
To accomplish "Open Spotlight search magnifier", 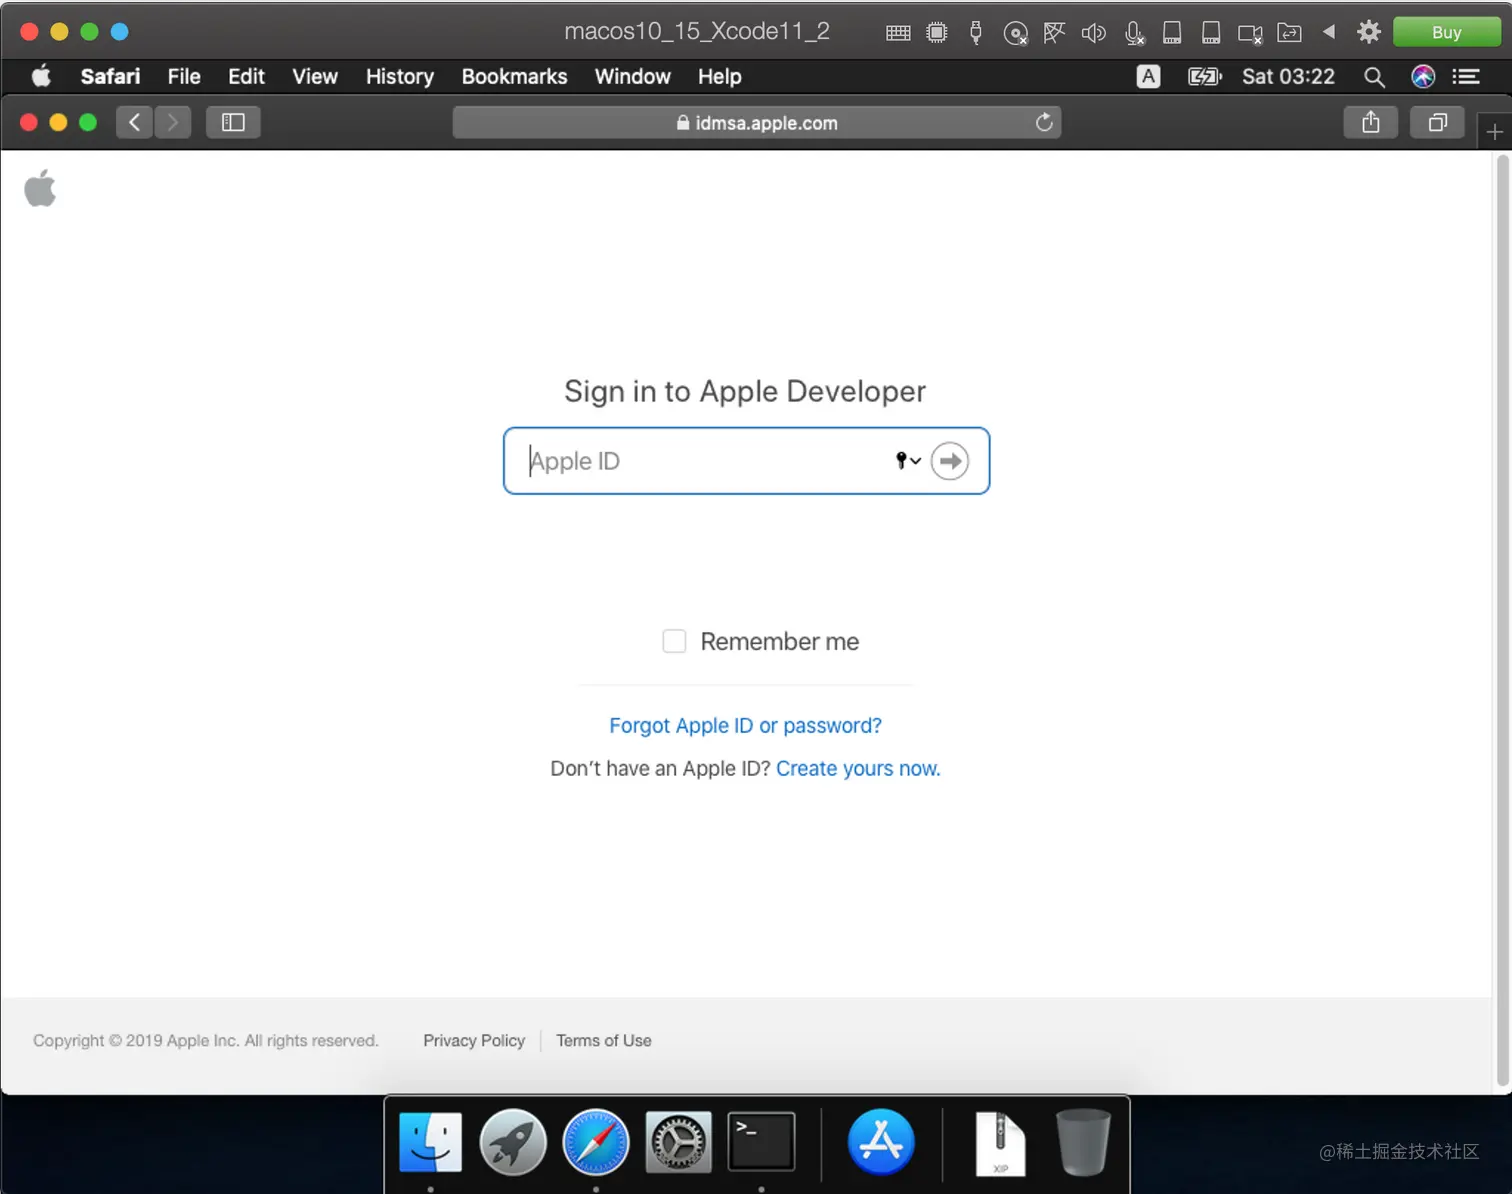I will pos(1374,77).
